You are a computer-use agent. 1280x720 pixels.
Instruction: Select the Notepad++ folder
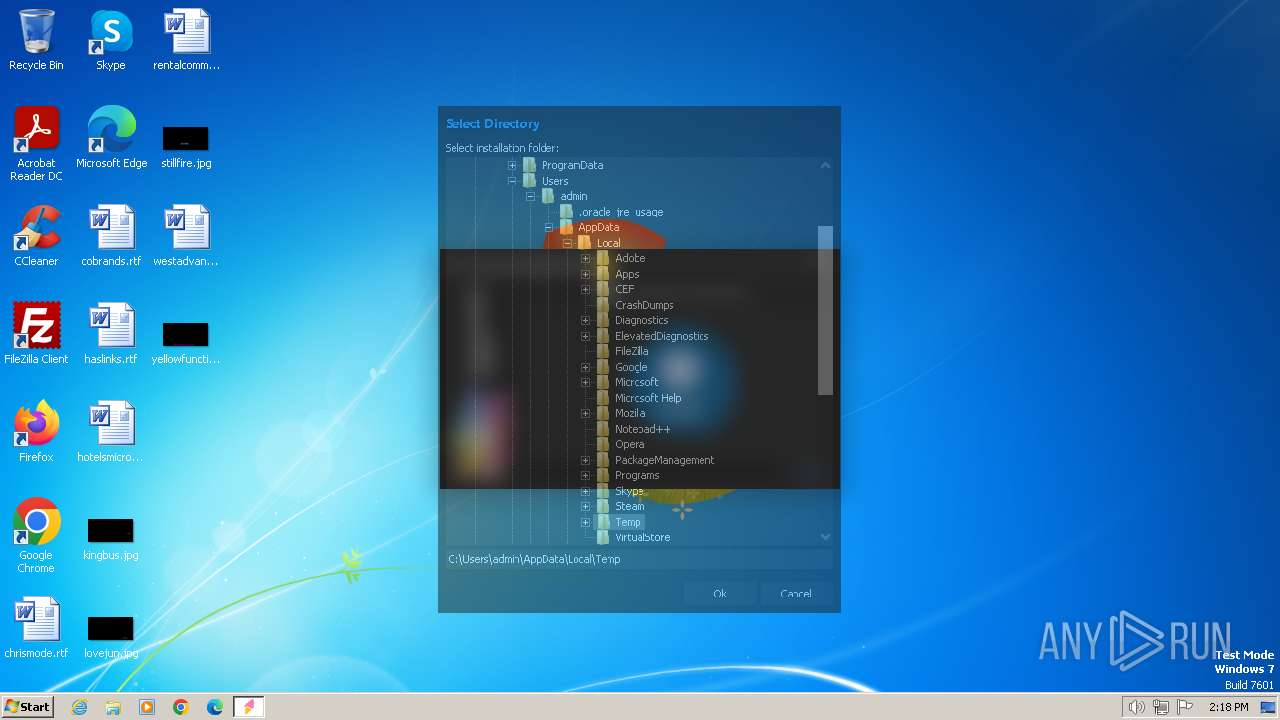pyautogui.click(x=642, y=429)
